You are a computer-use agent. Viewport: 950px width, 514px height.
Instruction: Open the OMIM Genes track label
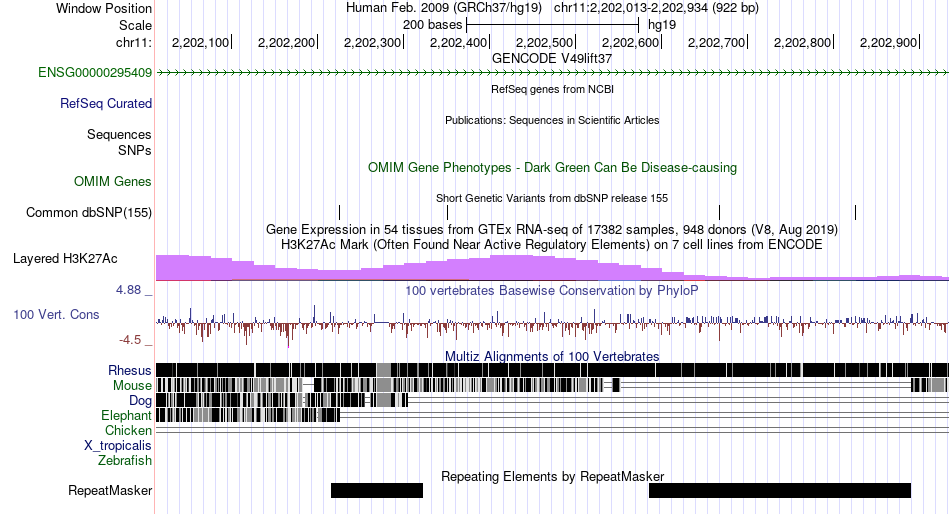click(x=113, y=182)
